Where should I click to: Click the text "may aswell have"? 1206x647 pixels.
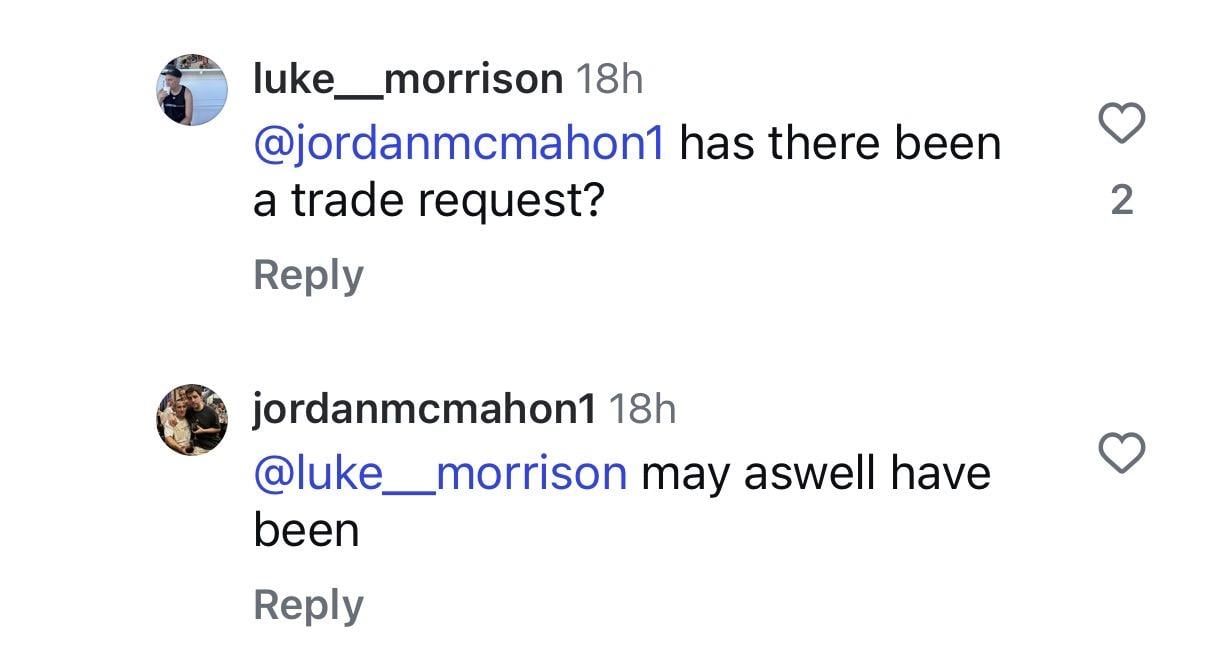(x=815, y=473)
